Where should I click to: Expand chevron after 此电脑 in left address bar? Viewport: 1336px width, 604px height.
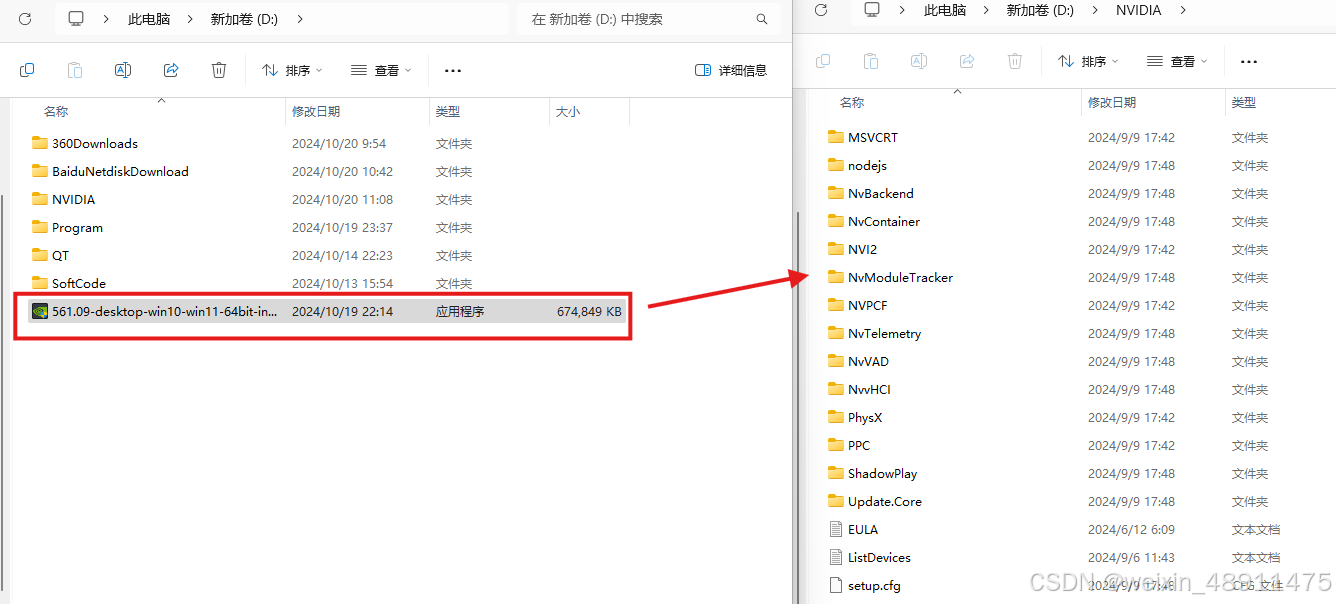tap(190, 19)
